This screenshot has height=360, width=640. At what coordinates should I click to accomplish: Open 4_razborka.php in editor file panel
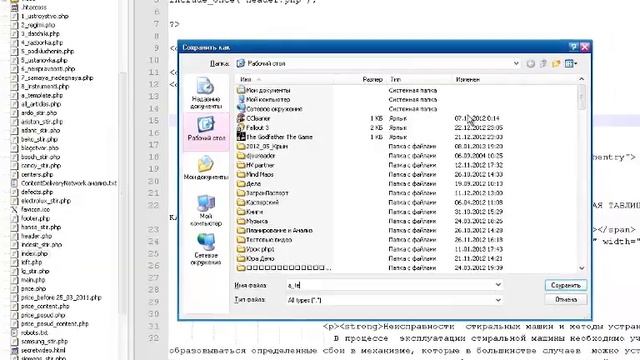click(x=42, y=42)
